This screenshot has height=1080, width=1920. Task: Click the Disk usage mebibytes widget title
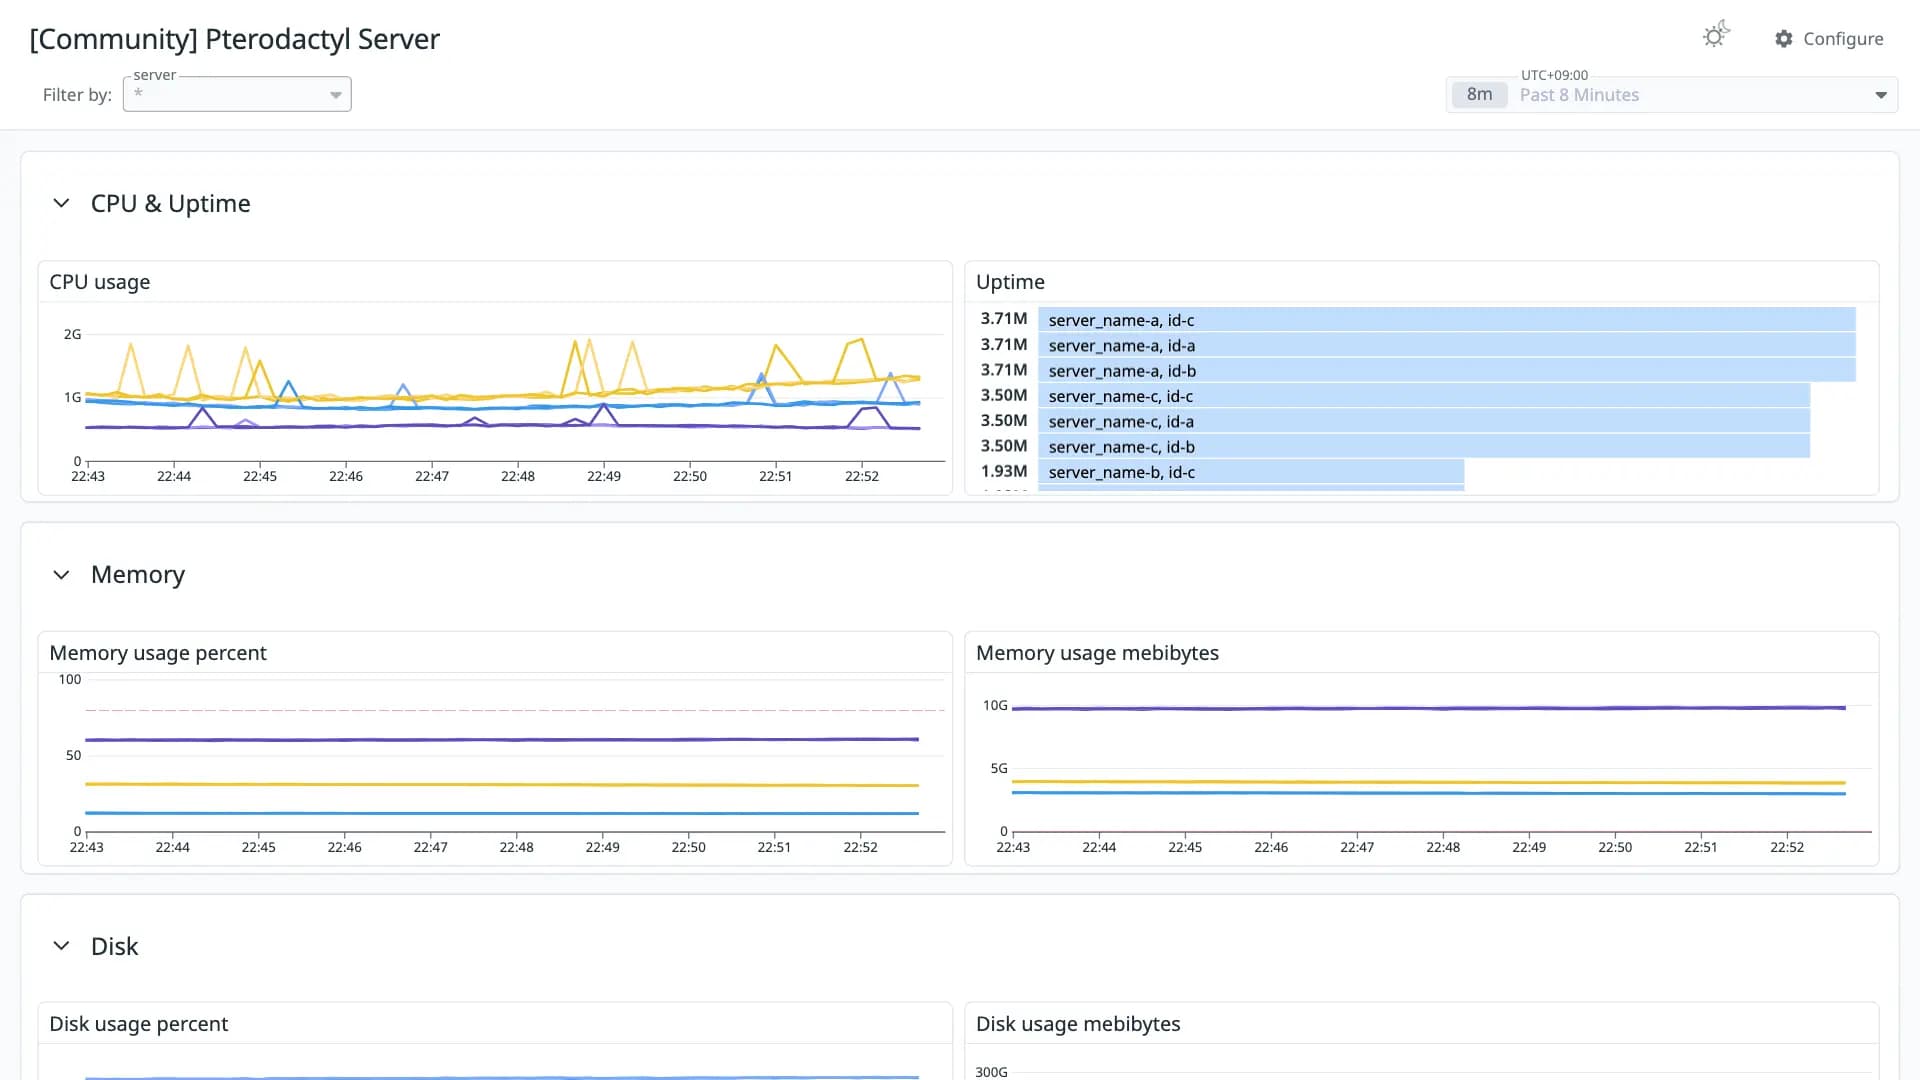pos(1078,1024)
